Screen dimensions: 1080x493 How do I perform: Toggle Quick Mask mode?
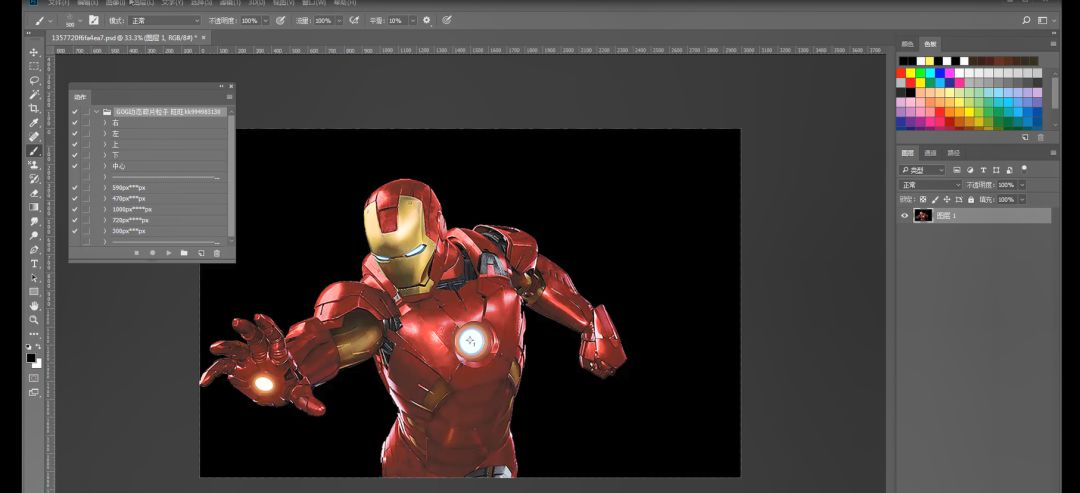point(34,378)
